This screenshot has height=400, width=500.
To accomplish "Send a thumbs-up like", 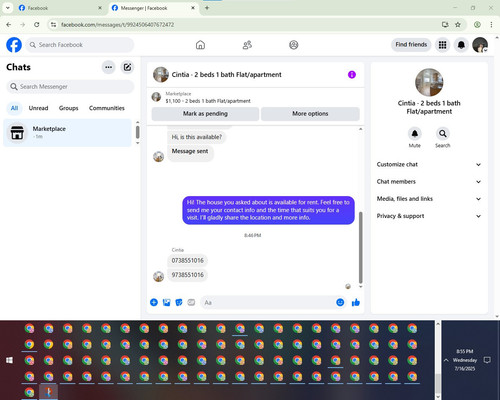I will (356, 302).
